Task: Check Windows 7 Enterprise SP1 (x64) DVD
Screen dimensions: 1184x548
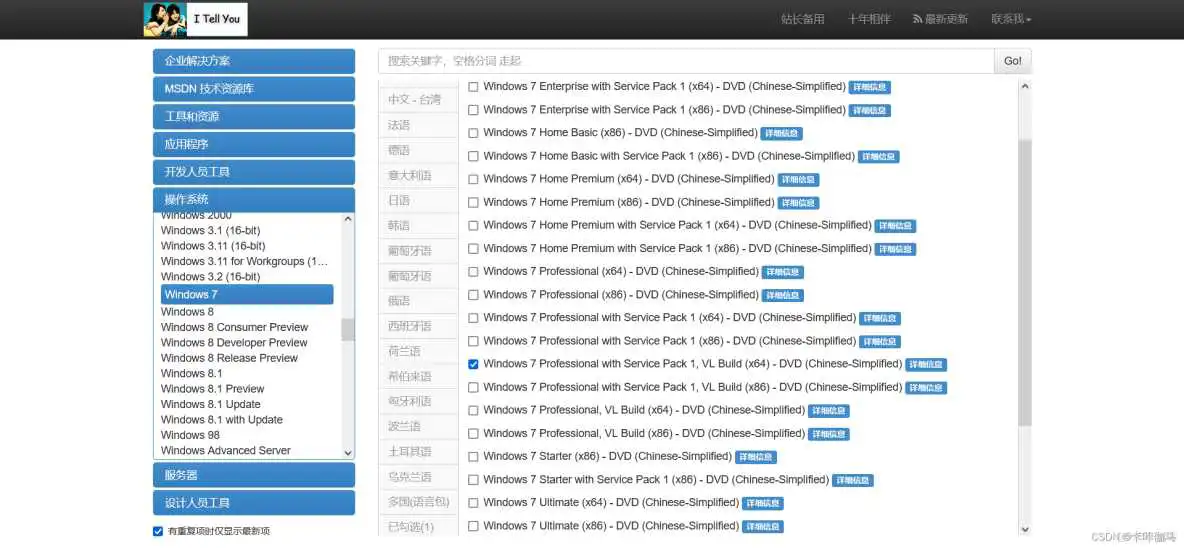Action: (x=473, y=87)
